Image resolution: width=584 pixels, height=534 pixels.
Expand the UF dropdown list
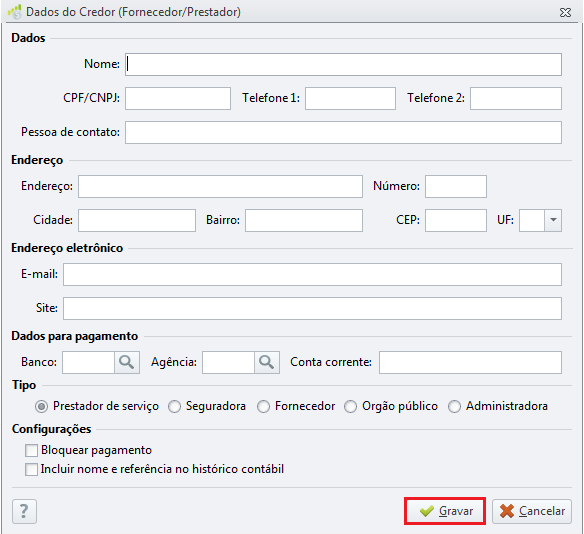pyautogui.click(x=553, y=220)
